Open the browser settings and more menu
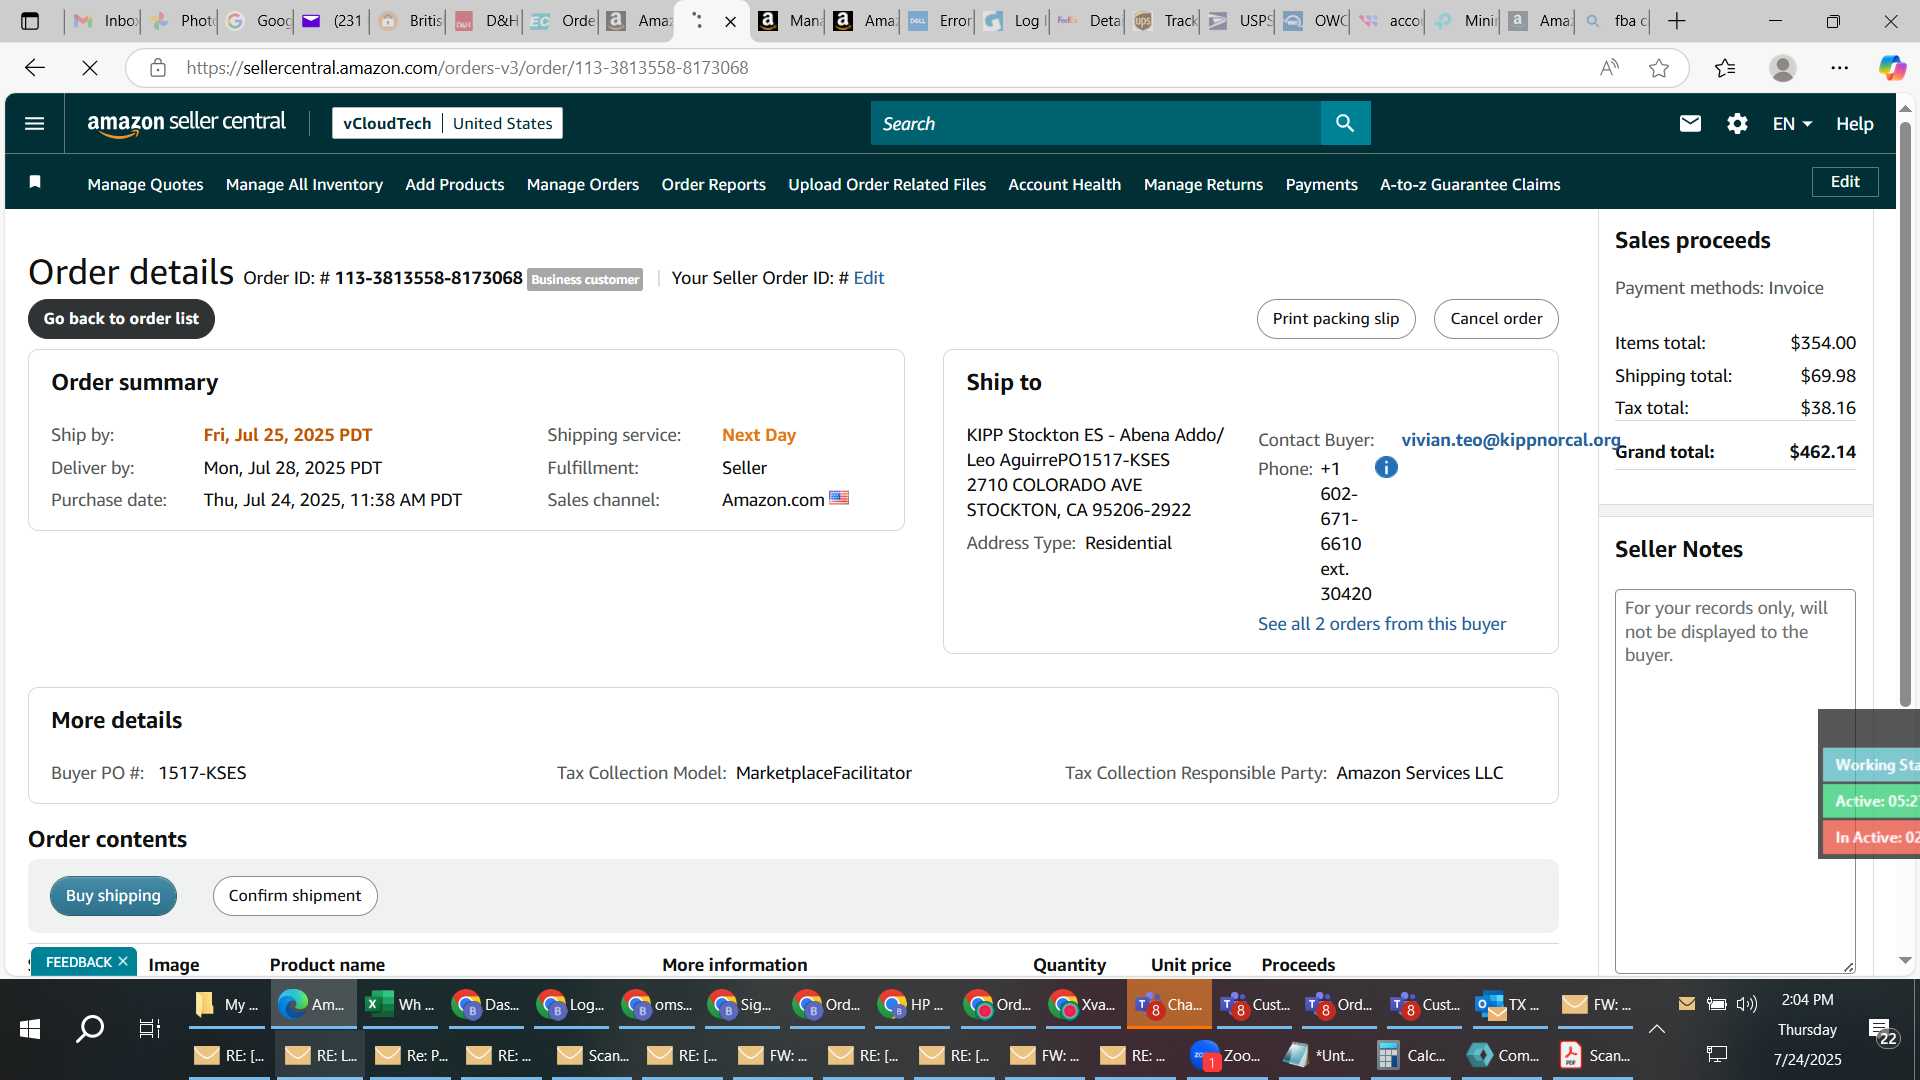This screenshot has height=1080, width=1920. [x=1840, y=68]
